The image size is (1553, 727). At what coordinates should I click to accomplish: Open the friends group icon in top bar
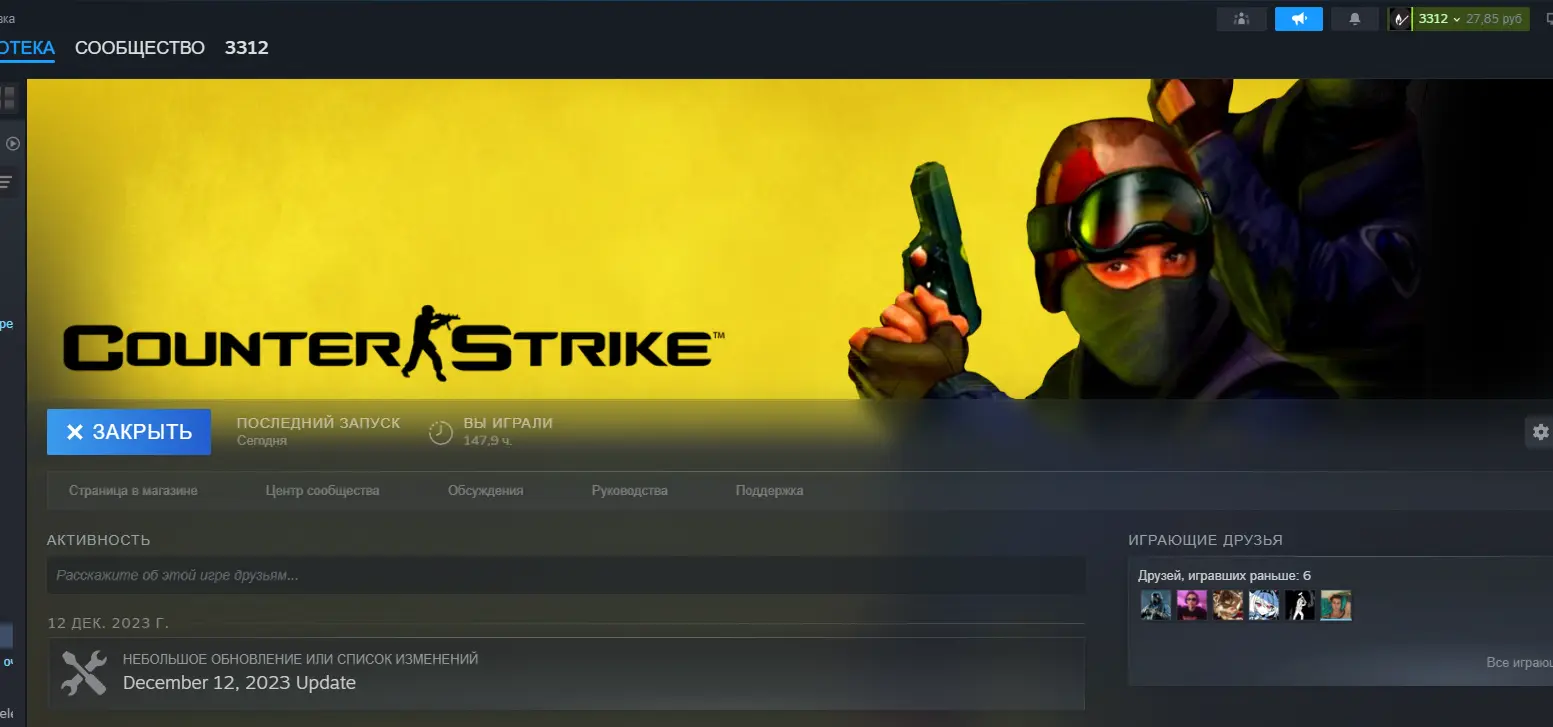point(1241,19)
